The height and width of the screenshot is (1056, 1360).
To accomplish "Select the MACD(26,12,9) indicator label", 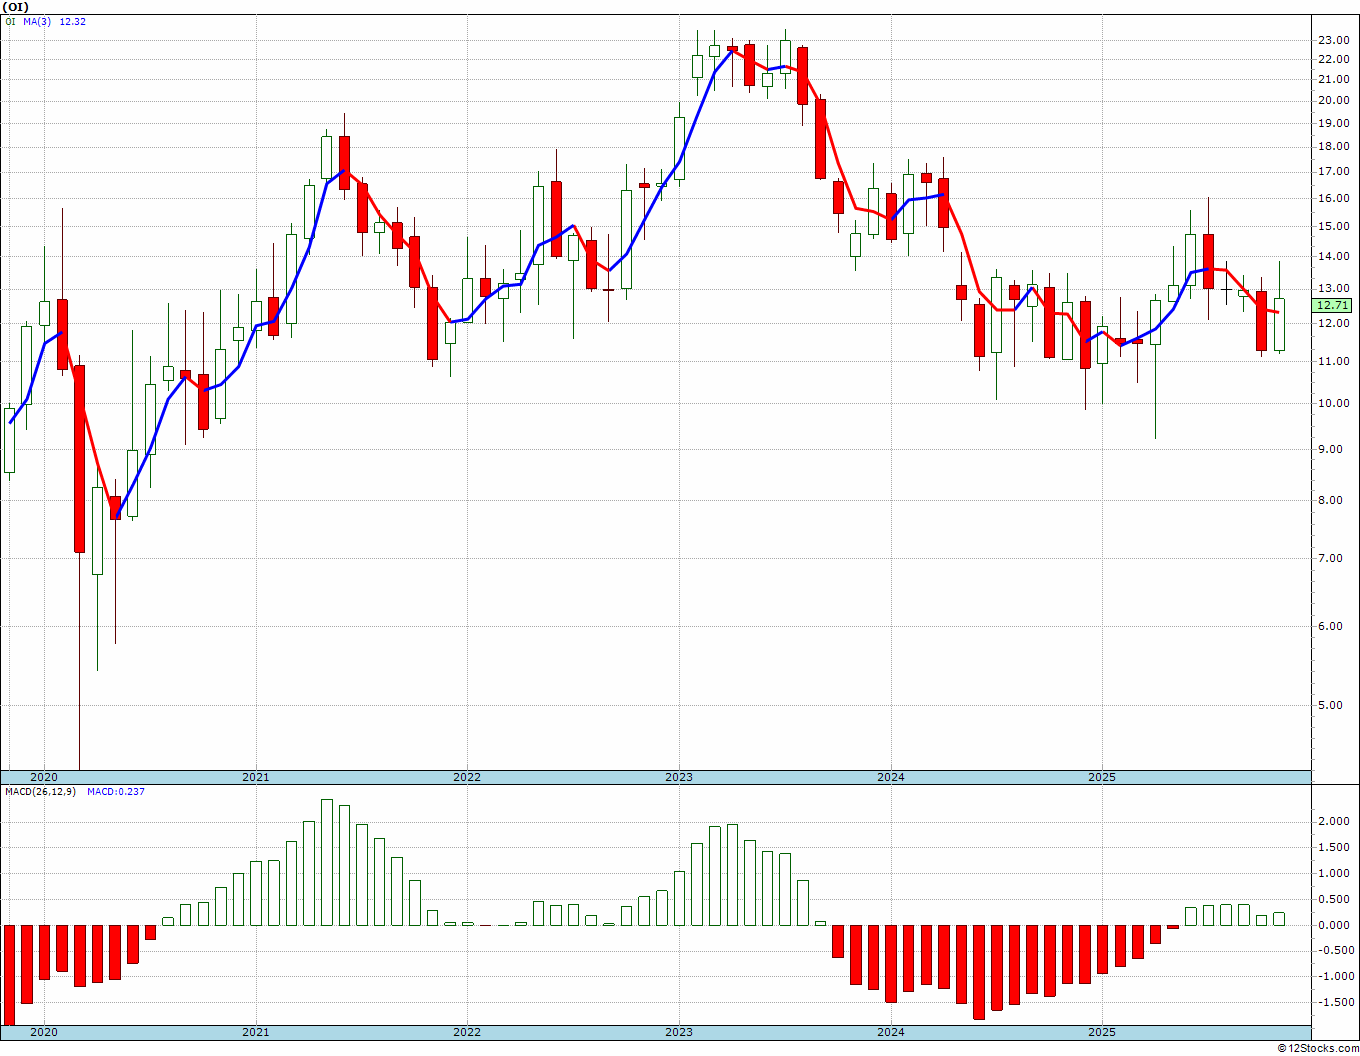I will pyautogui.click(x=39, y=792).
